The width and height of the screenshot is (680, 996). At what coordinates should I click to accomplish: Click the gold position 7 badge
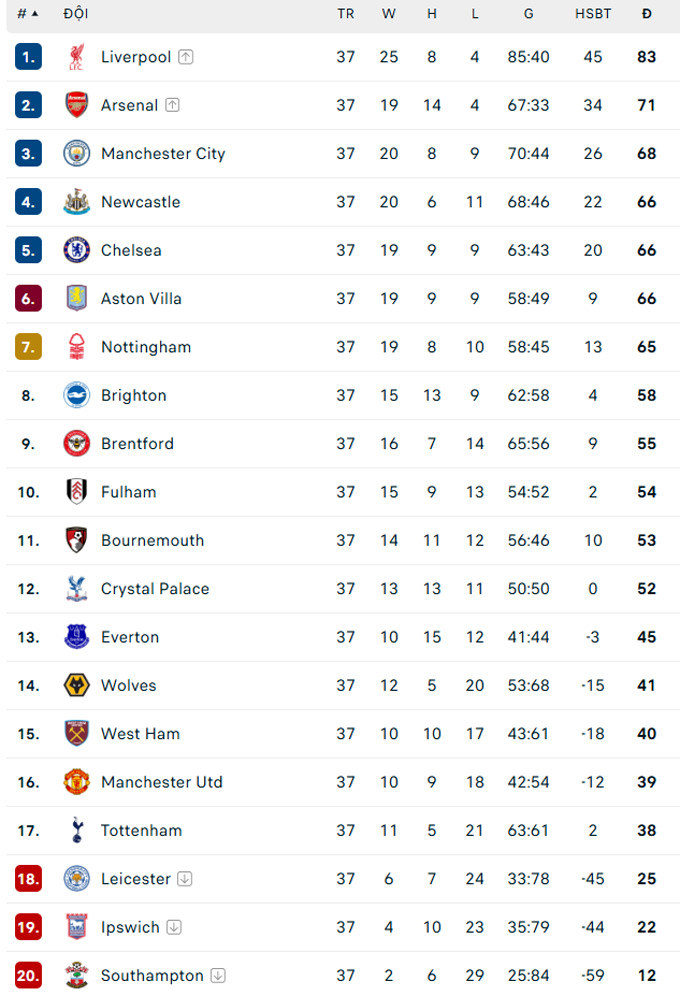tap(28, 347)
